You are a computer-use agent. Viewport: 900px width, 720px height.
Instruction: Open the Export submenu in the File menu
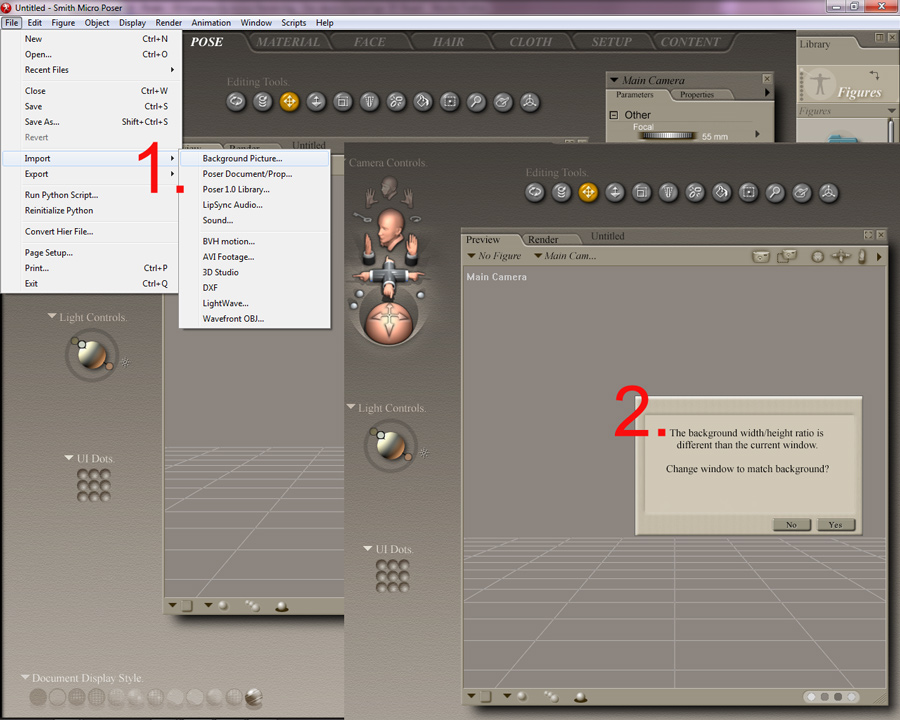90,174
